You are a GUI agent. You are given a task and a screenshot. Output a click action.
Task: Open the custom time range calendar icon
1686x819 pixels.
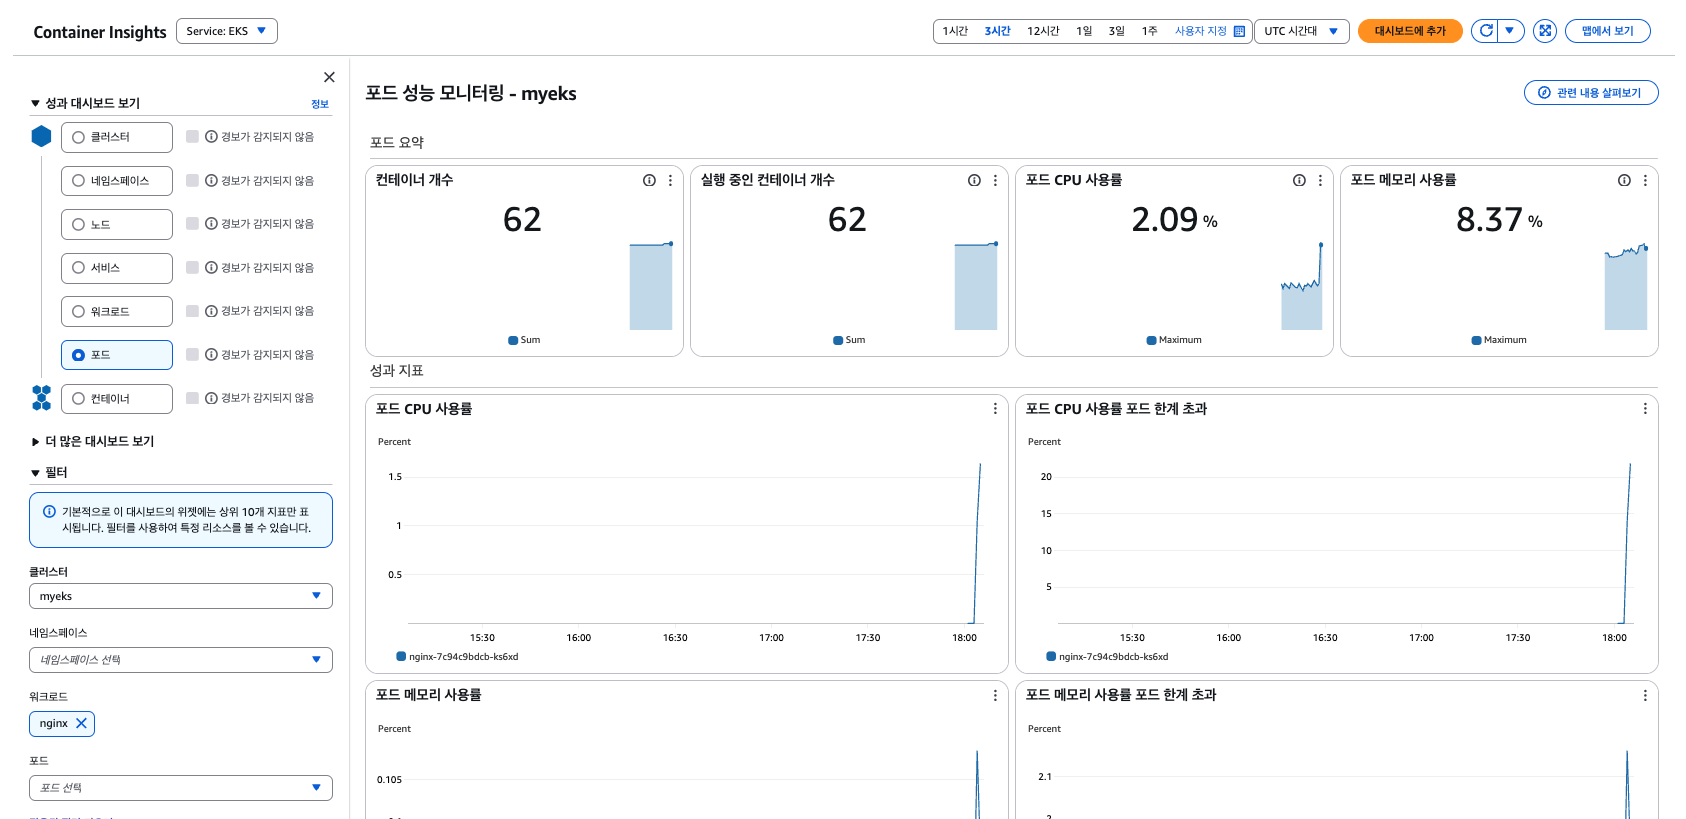coord(1239,31)
